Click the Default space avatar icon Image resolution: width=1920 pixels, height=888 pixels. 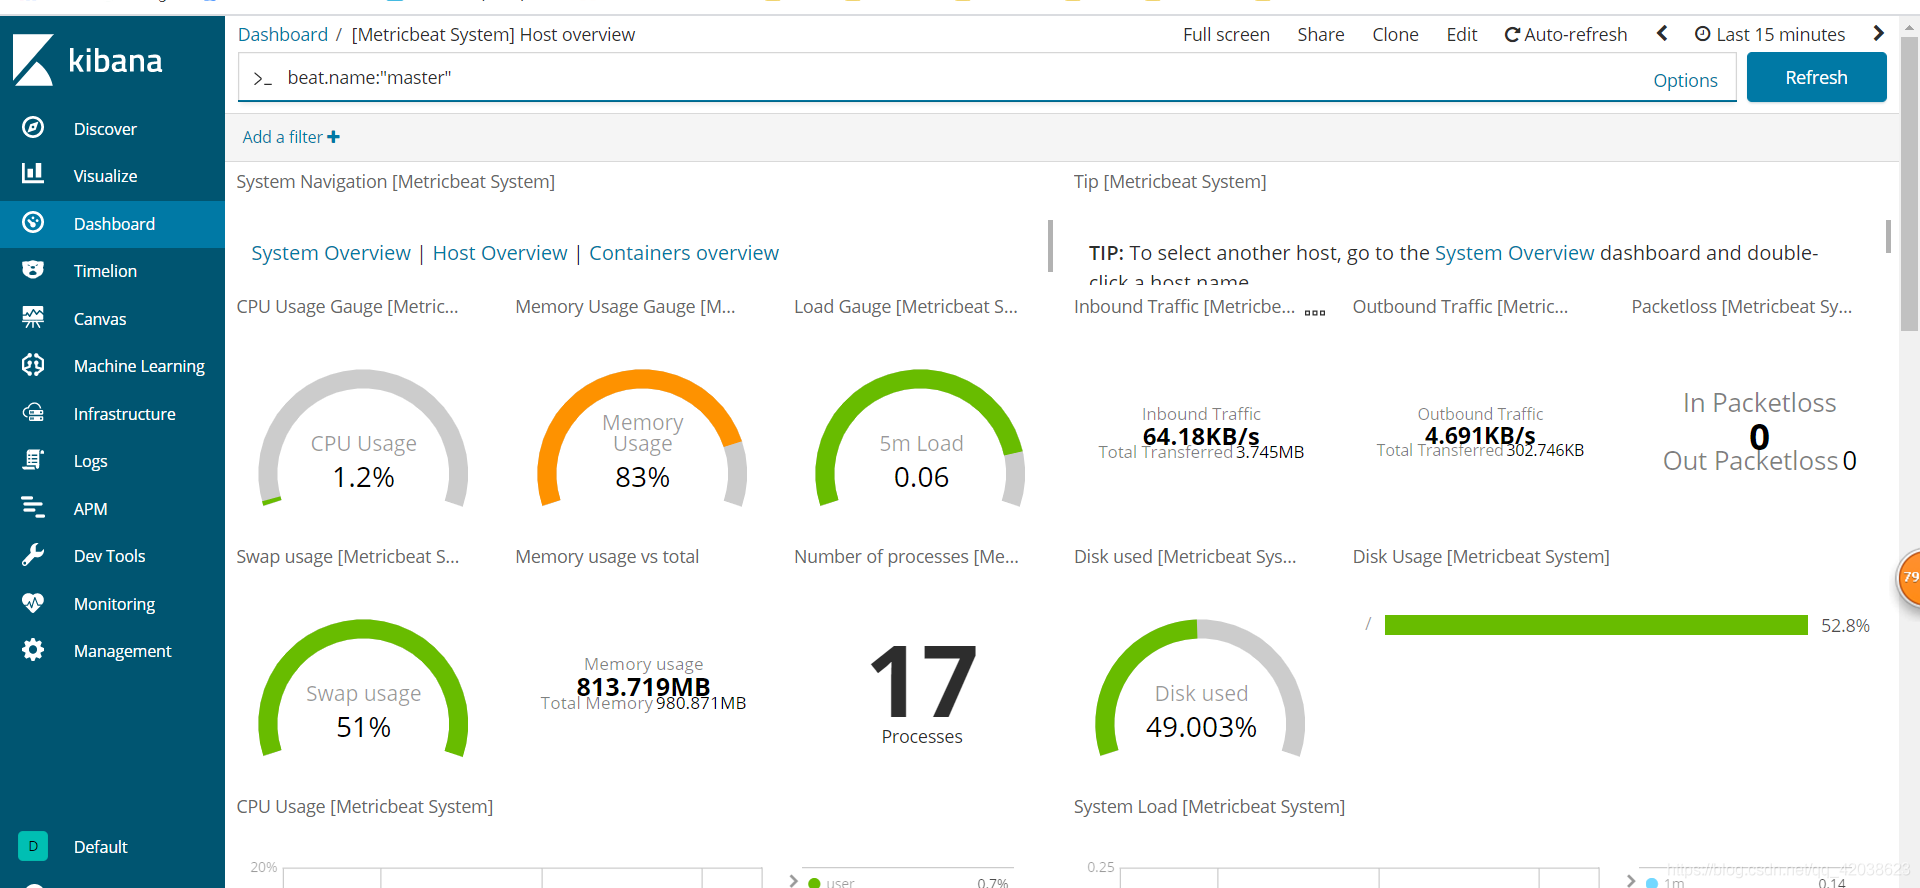(x=33, y=846)
